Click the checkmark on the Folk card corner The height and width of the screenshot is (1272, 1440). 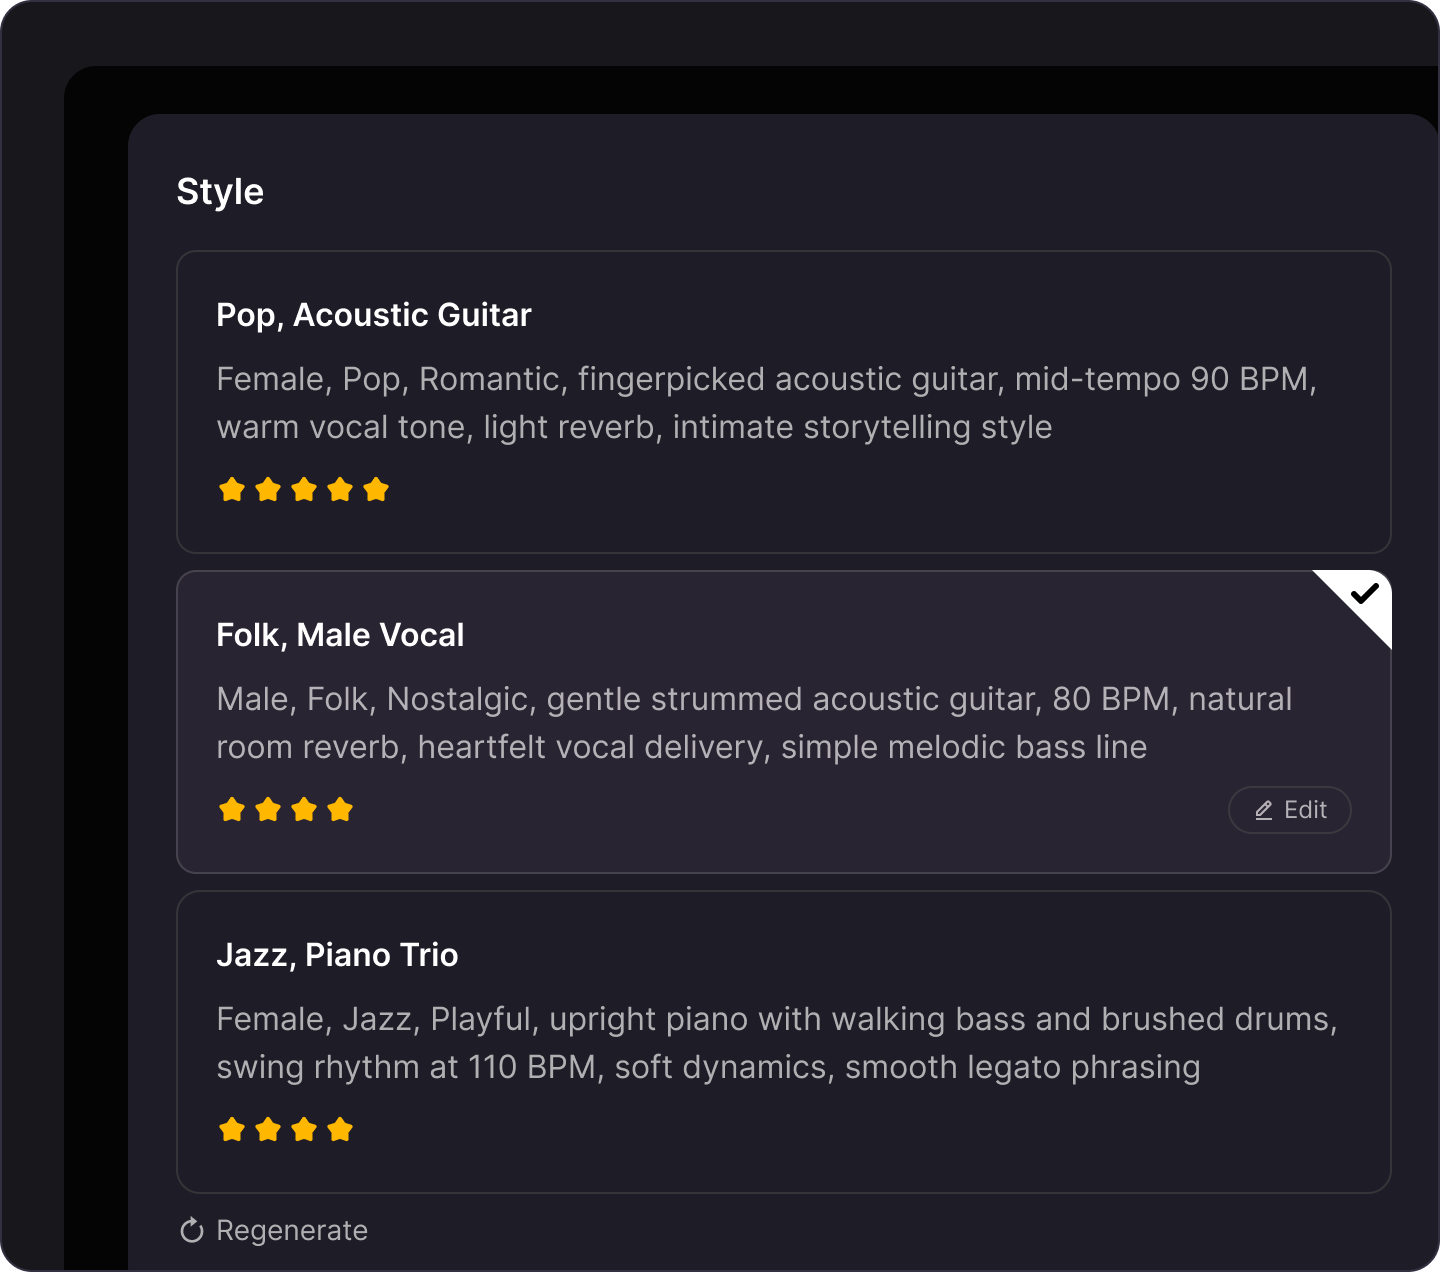click(x=1364, y=594)
